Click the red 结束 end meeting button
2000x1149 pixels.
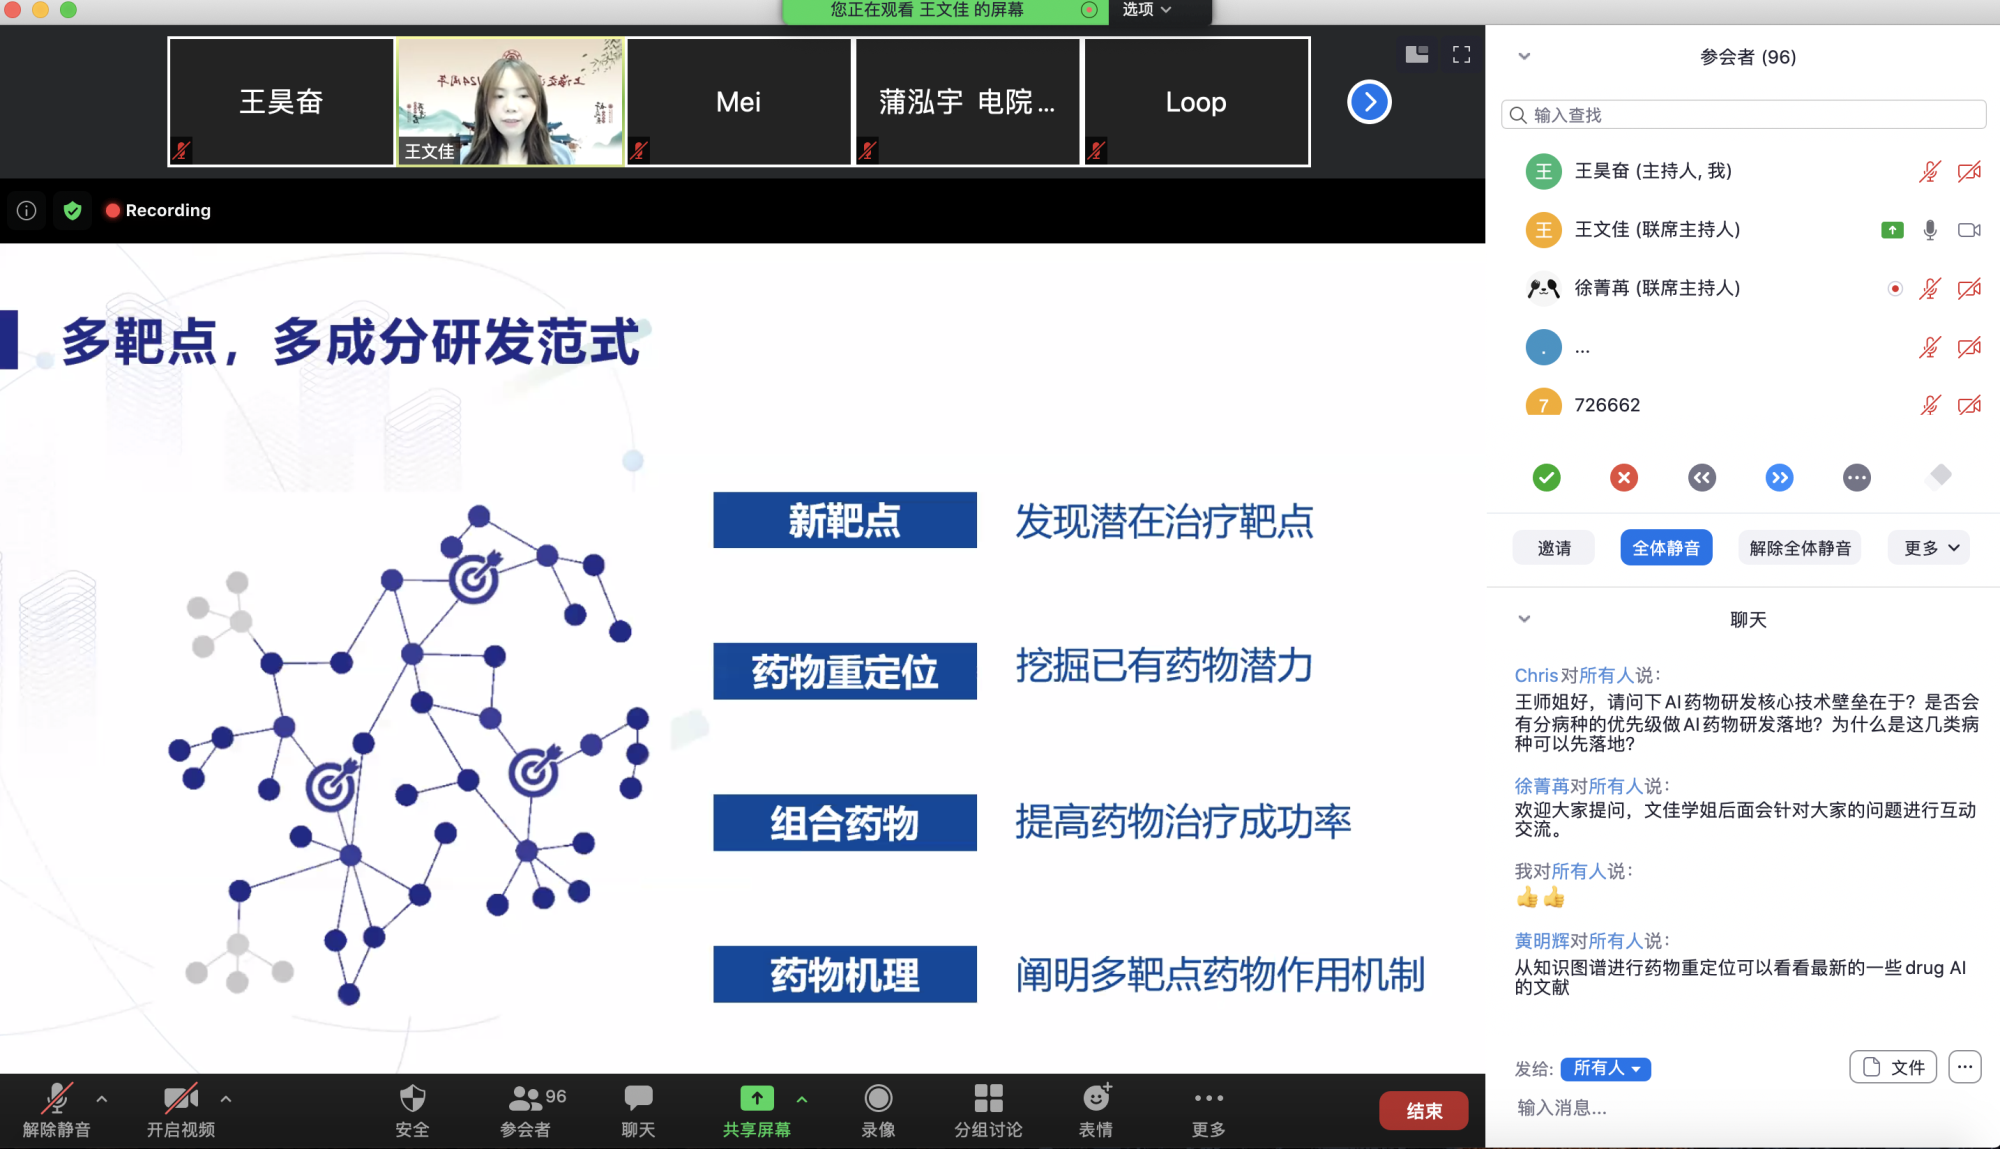1423,1111
